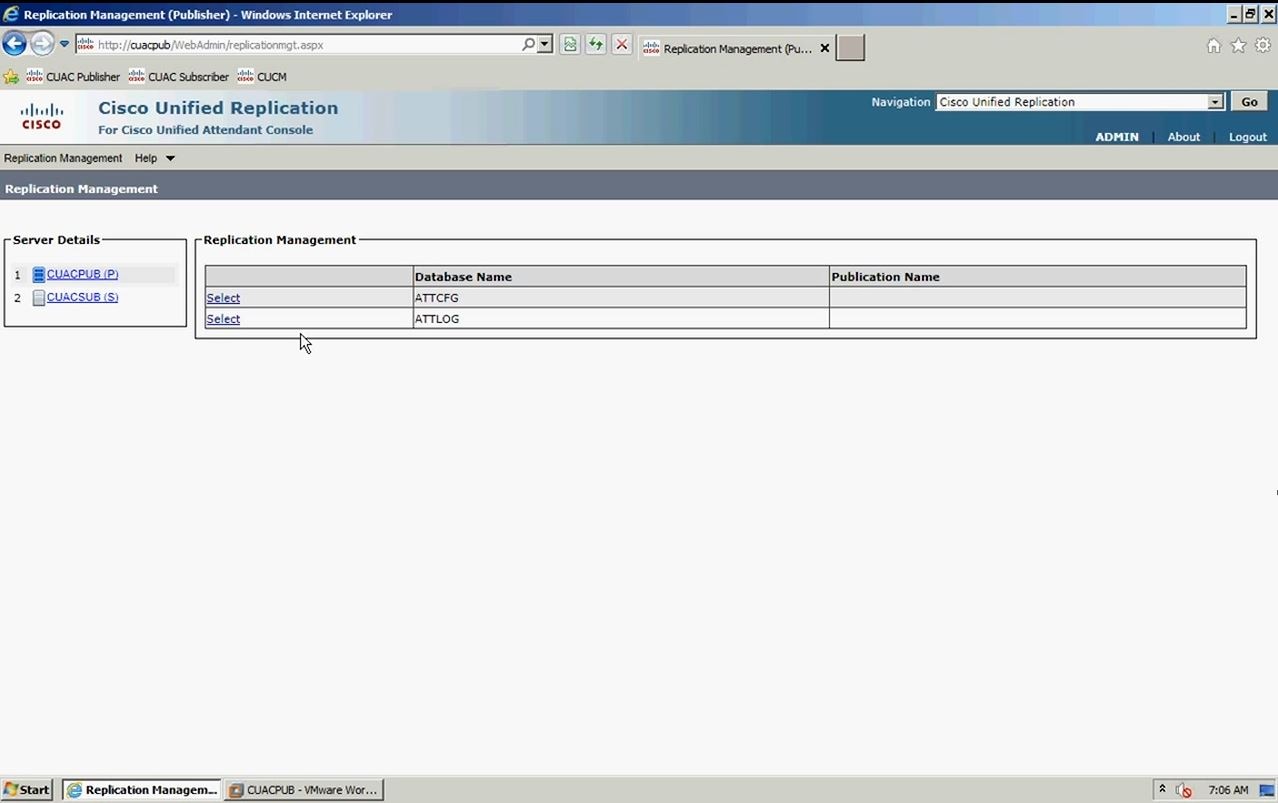Expand the address bar autocomplete dropdown
1278x803 pixels.
tap(545, 45)
